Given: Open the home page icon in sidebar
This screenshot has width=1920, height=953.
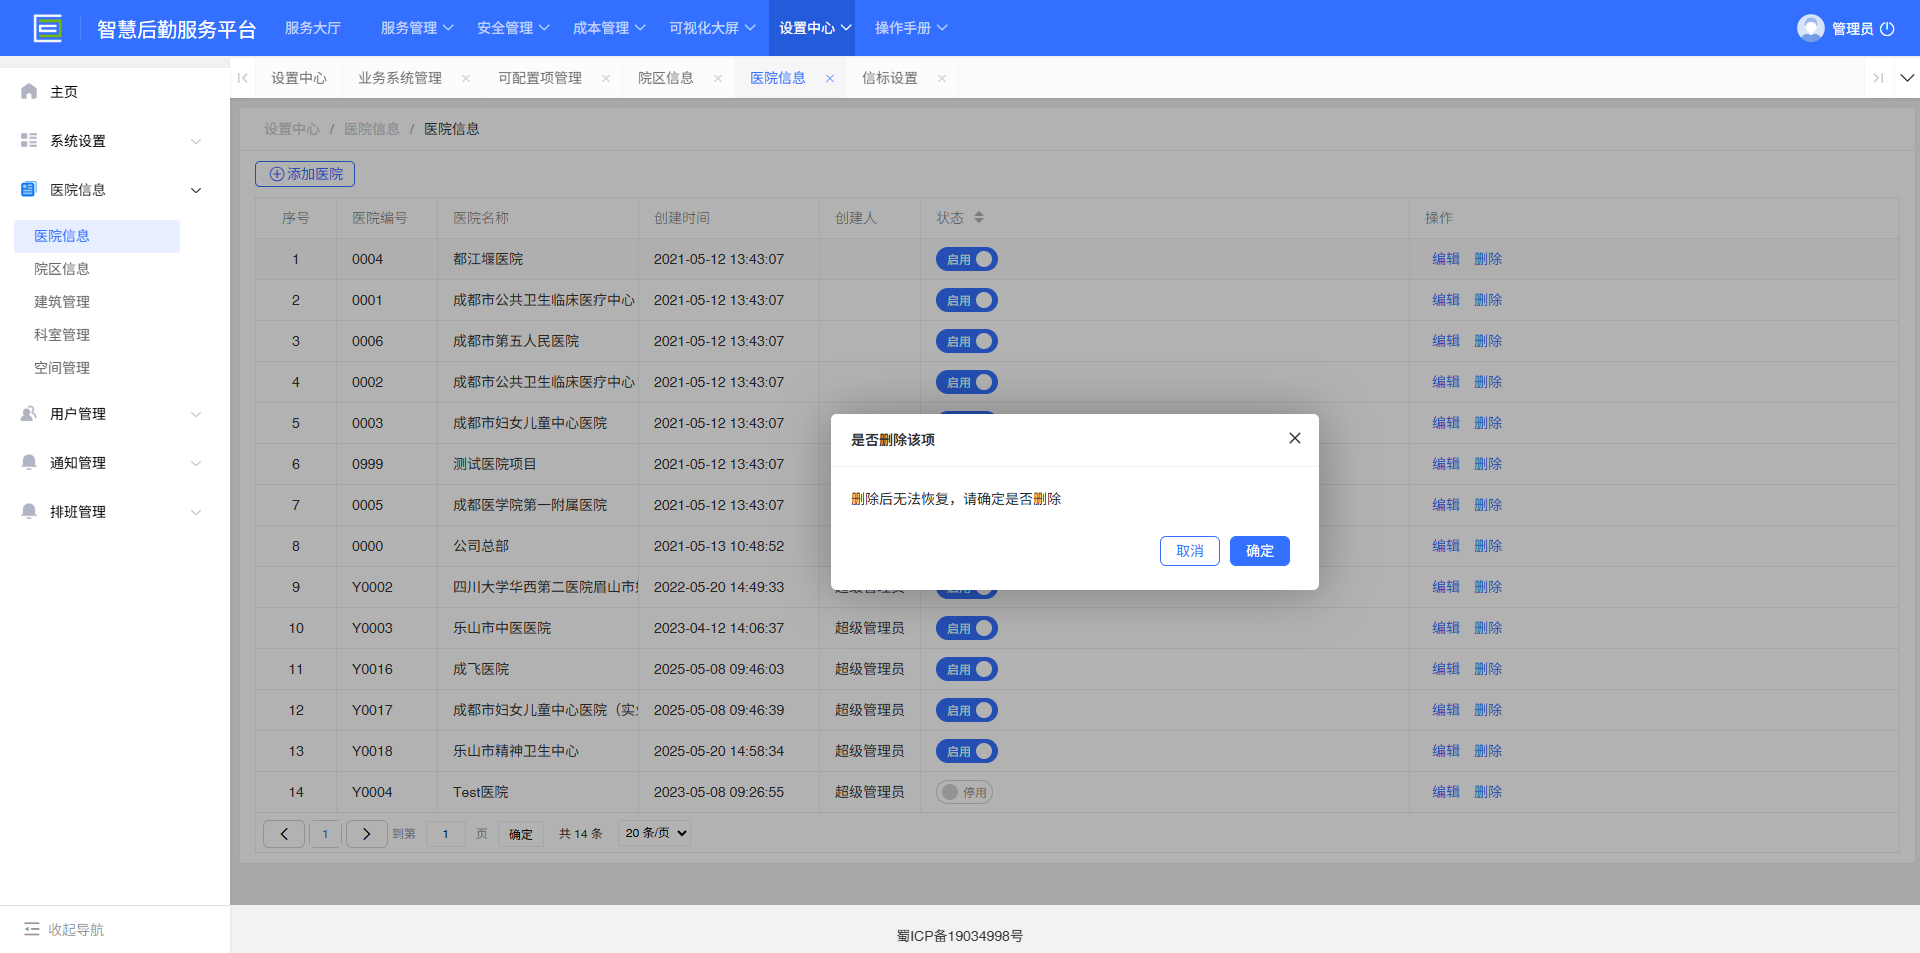Looking at the screenshot, I should tap(29, 91).
